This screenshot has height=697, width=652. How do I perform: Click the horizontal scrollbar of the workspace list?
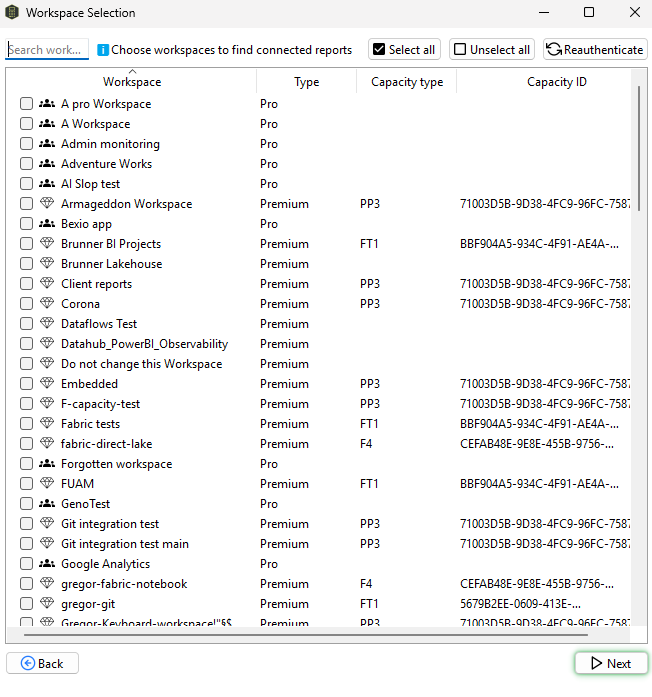[x=306, y=635]
